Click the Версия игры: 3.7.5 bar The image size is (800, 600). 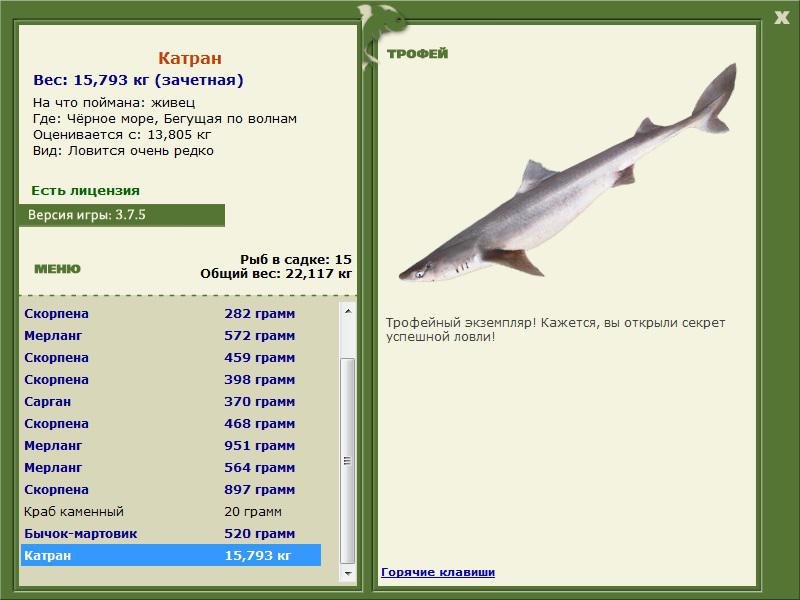[122, 215]
